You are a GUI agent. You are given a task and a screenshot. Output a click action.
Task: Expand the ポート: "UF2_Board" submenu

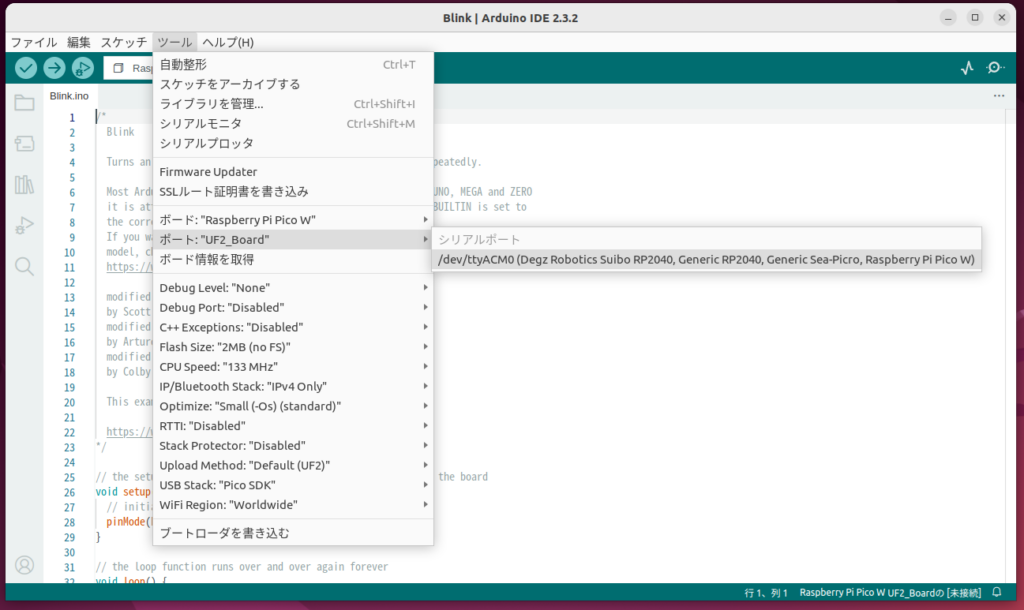(293, 240)
